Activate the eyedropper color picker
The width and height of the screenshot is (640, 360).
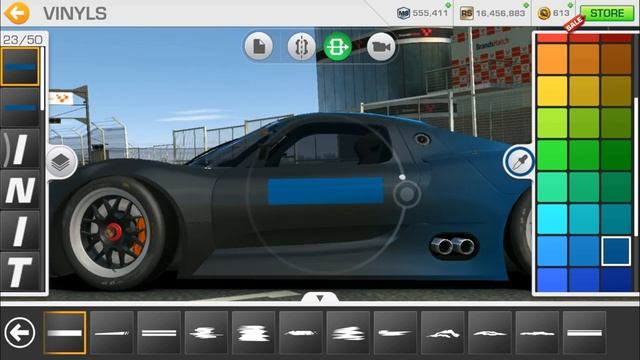[519, 162]
